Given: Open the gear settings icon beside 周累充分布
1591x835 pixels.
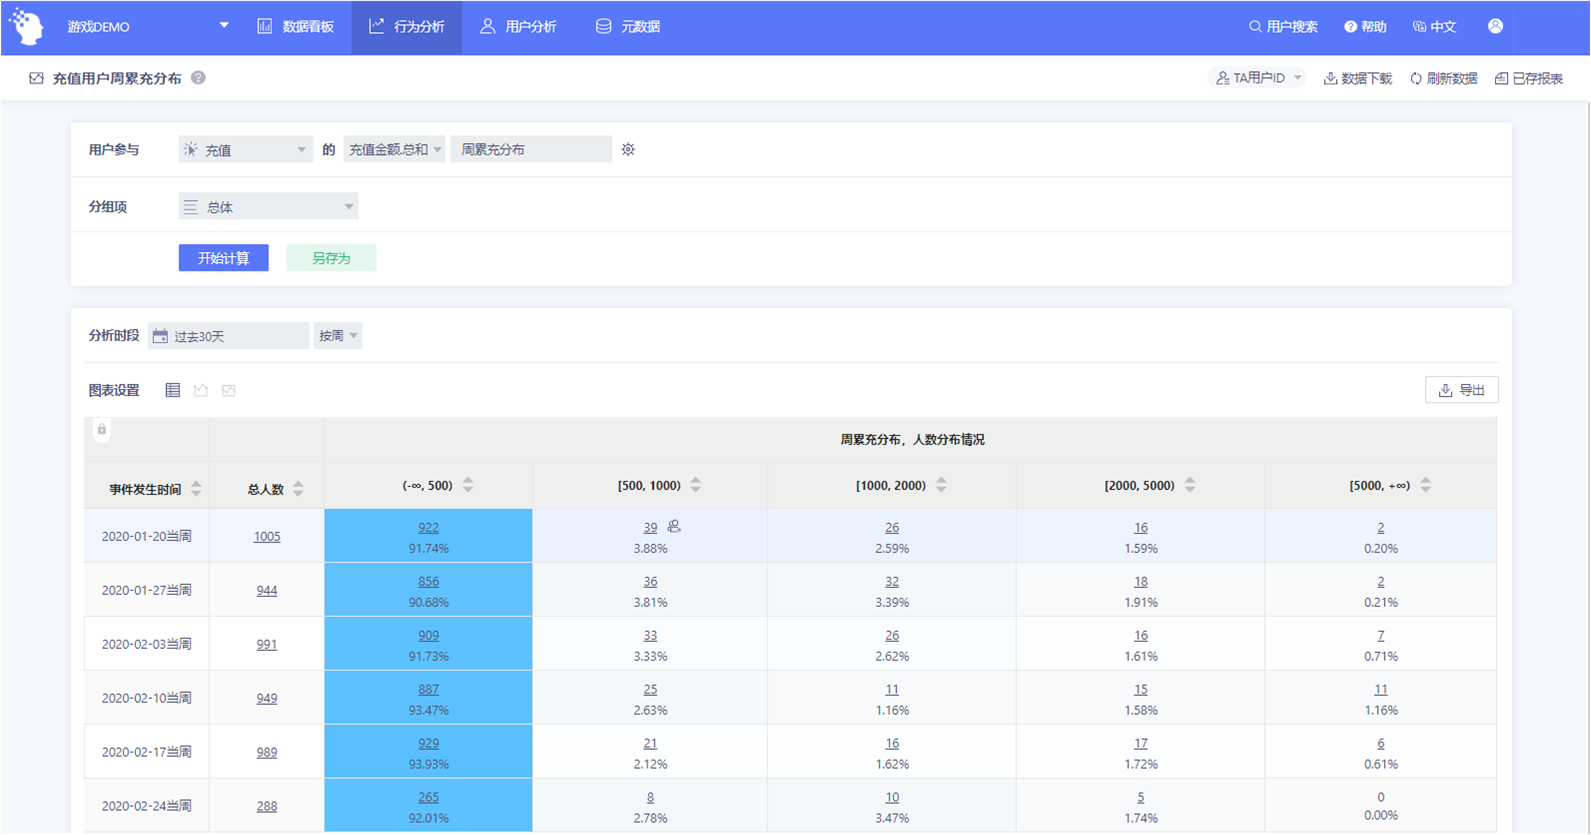Looking at the screenshot, I should (x=628, y=150).
